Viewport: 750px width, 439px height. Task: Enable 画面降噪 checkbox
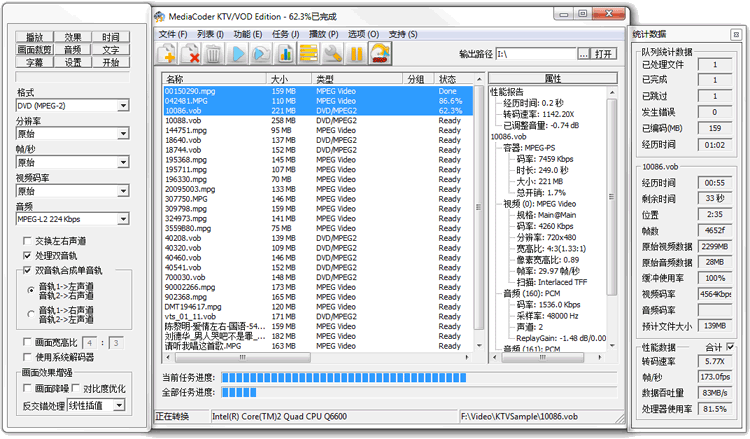tap(27, 388)
